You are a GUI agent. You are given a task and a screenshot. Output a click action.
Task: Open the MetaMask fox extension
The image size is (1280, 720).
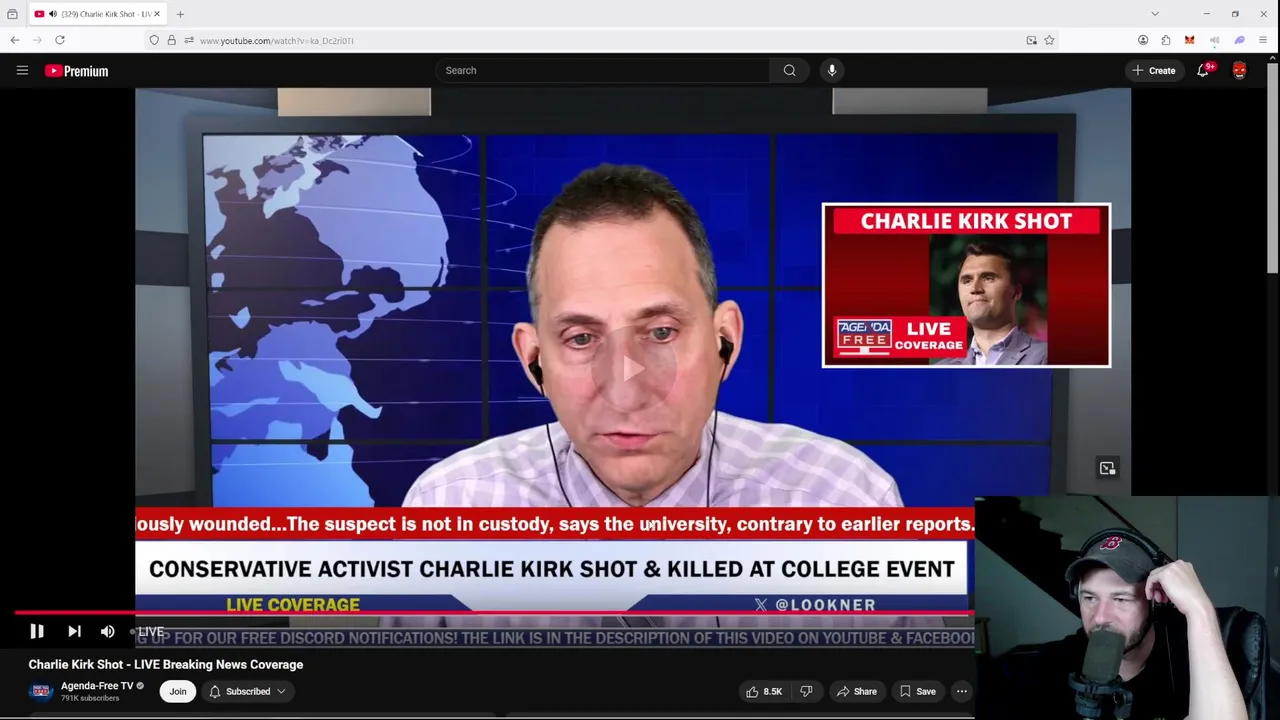tap(1189, 40)
